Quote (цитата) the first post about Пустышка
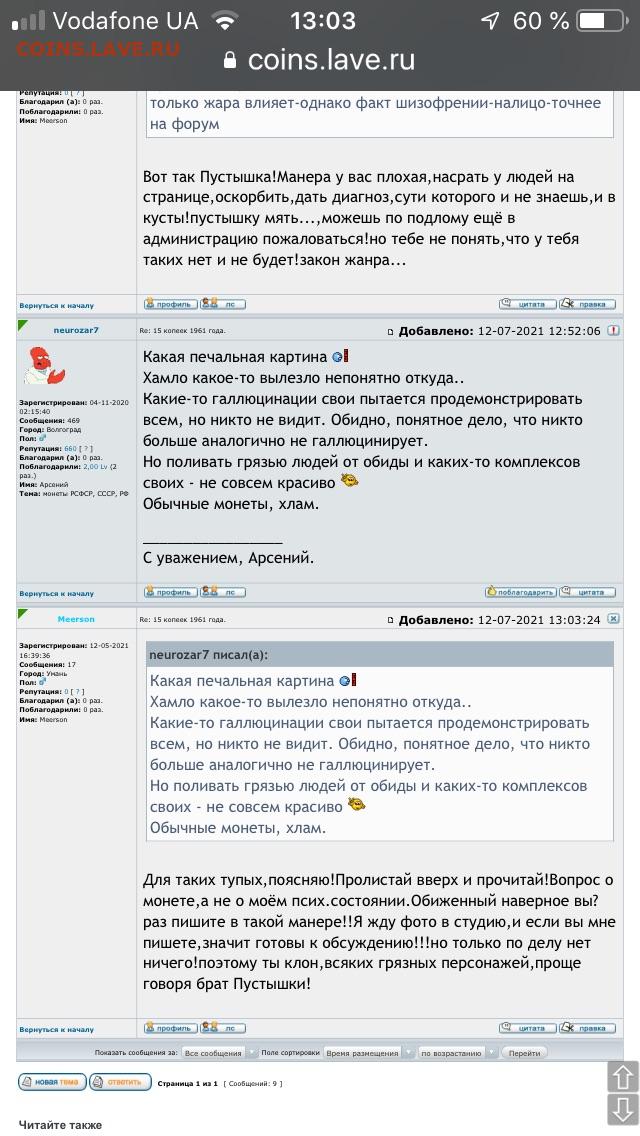 [x=527, y=304]
